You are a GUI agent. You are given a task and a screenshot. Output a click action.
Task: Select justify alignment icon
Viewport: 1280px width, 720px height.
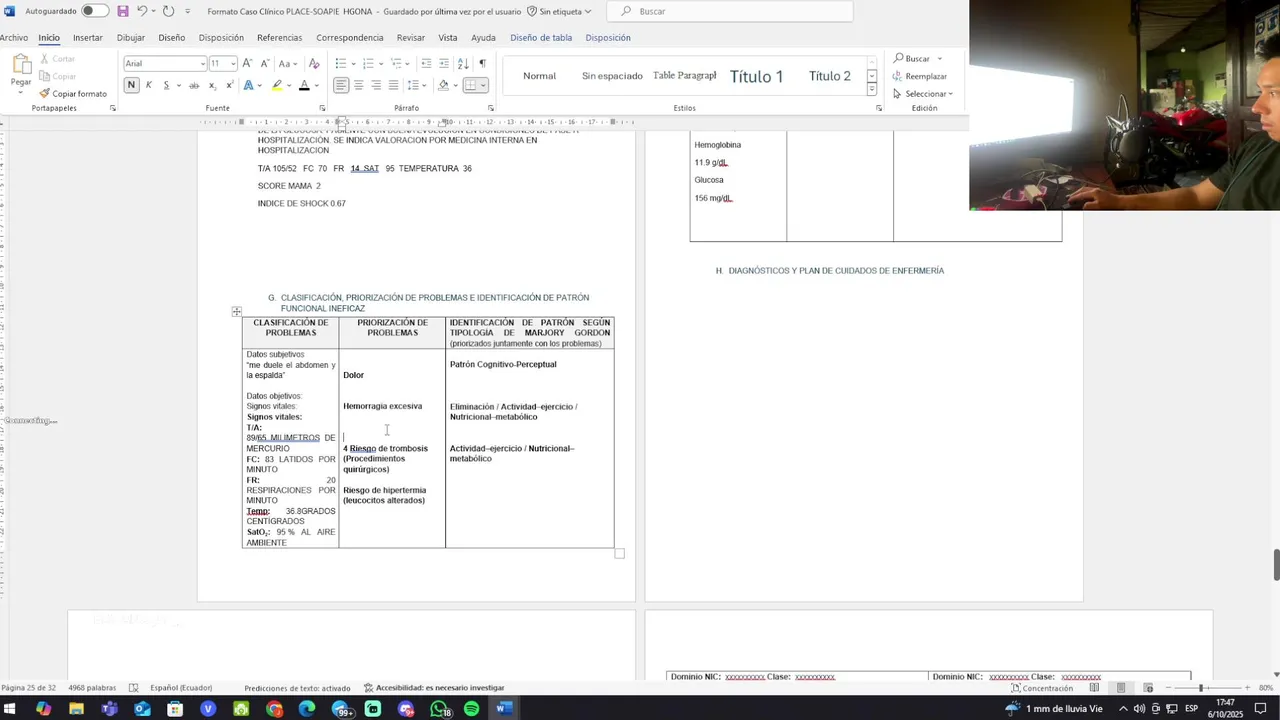(x=393, y=85)
